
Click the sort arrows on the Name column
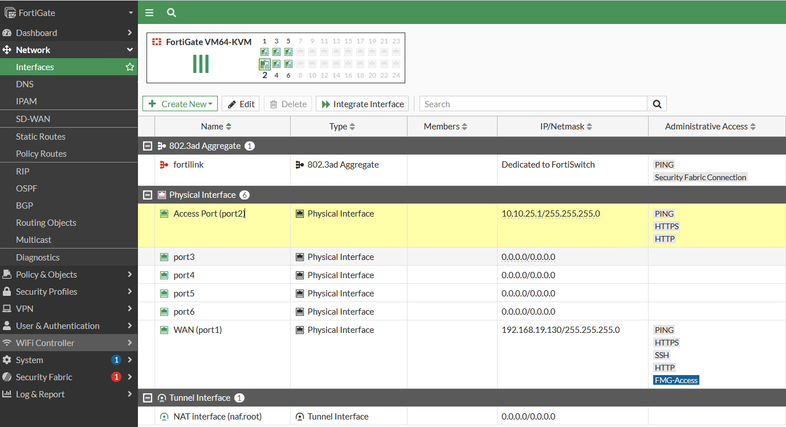pyautogui.click(x=228, y=127)
